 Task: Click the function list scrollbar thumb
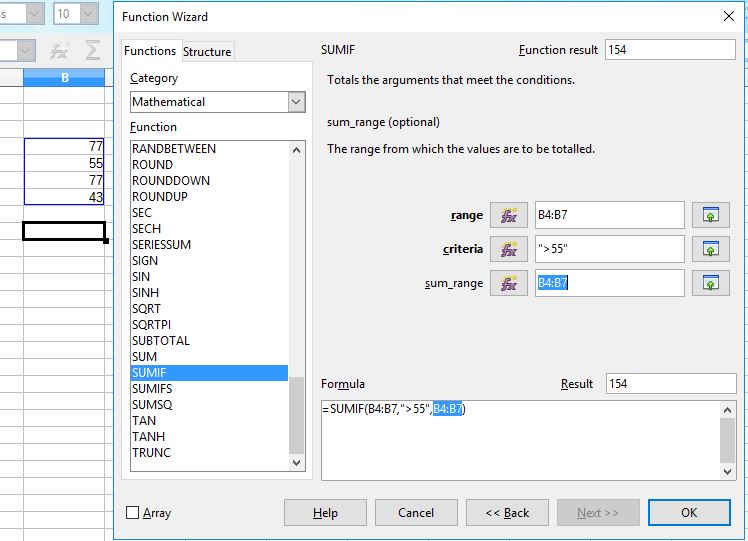[296, 415]
